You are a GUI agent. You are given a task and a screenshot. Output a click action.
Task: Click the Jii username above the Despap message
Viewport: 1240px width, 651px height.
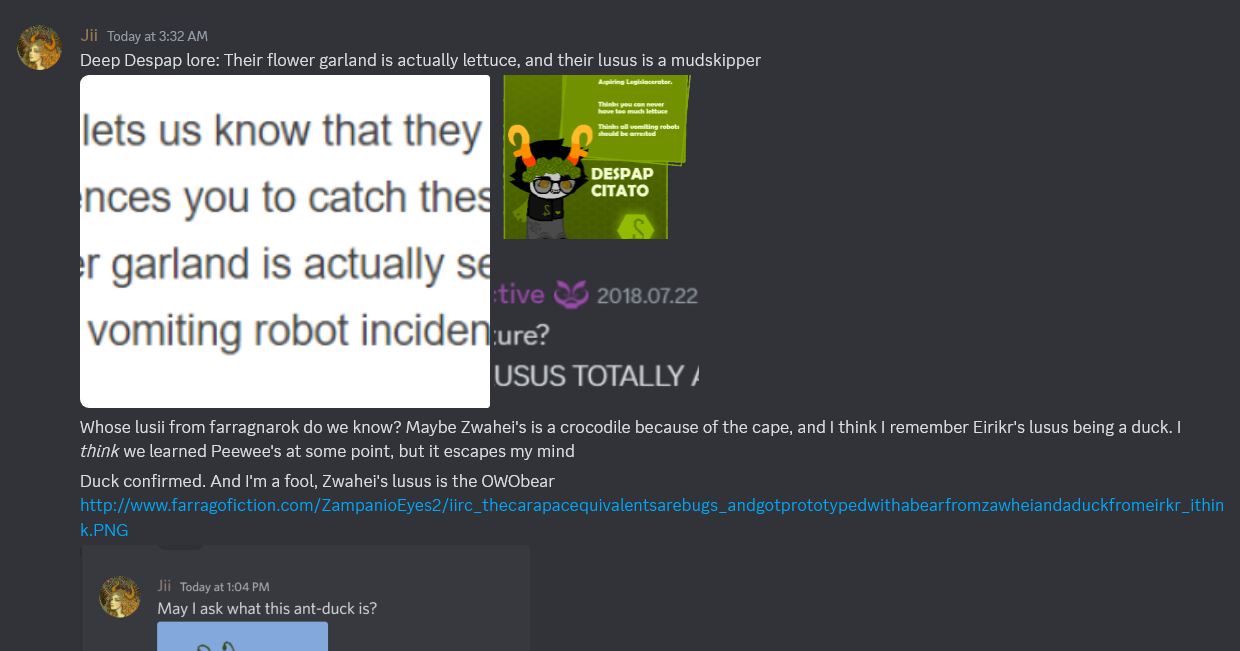click(x=88, y=35)
